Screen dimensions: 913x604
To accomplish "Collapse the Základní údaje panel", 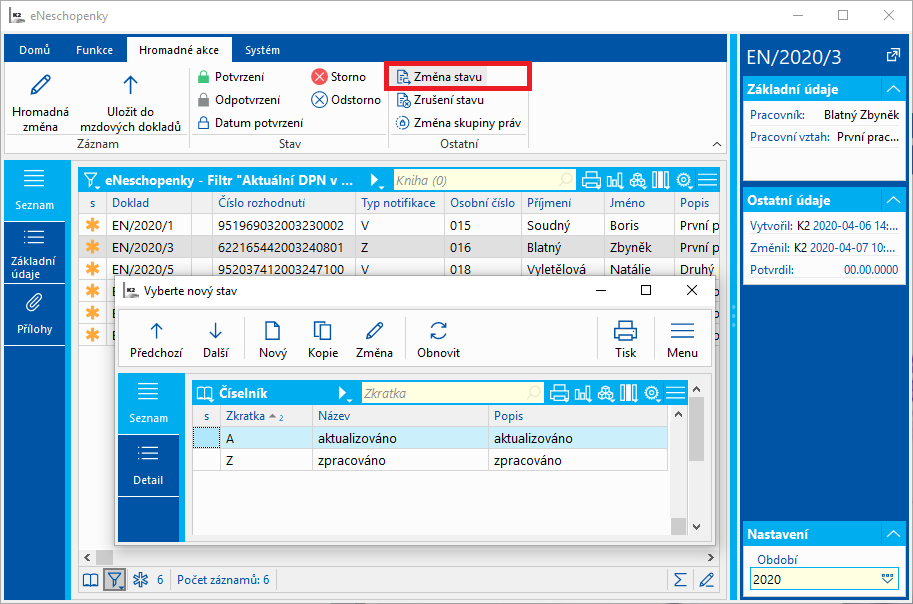I will click(893, 89).
